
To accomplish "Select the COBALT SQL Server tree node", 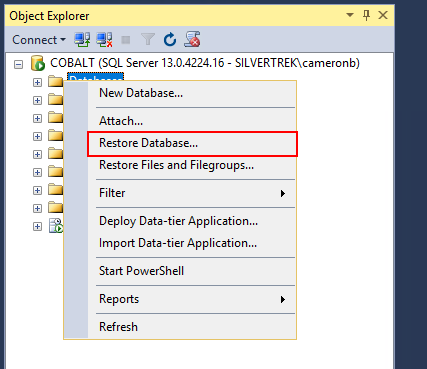I will pyautogui.click(x=205, y=63).
